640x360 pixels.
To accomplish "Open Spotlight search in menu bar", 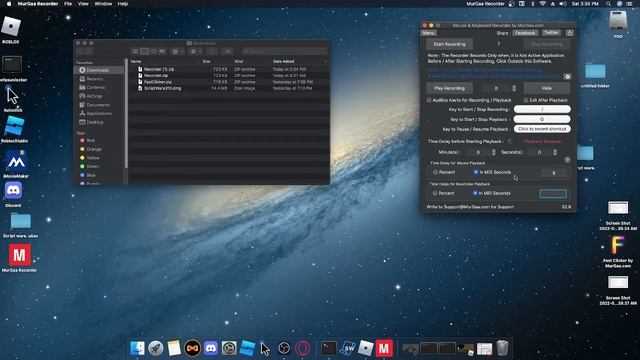I will [608, 4].
